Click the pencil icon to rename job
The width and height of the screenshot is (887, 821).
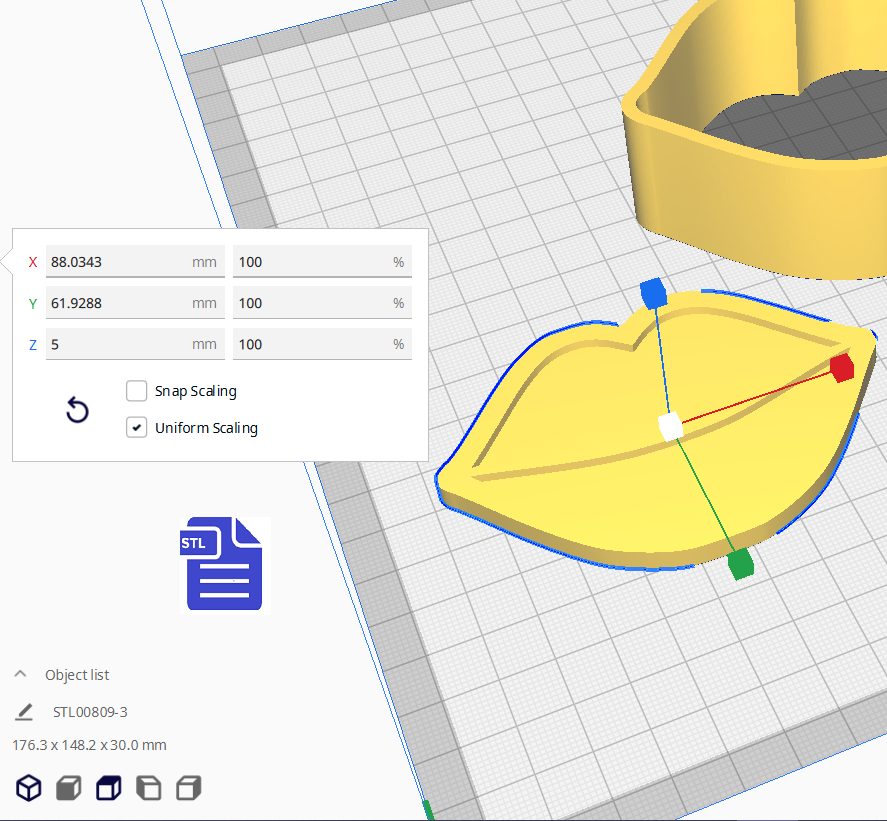click(x=25, y=712)
